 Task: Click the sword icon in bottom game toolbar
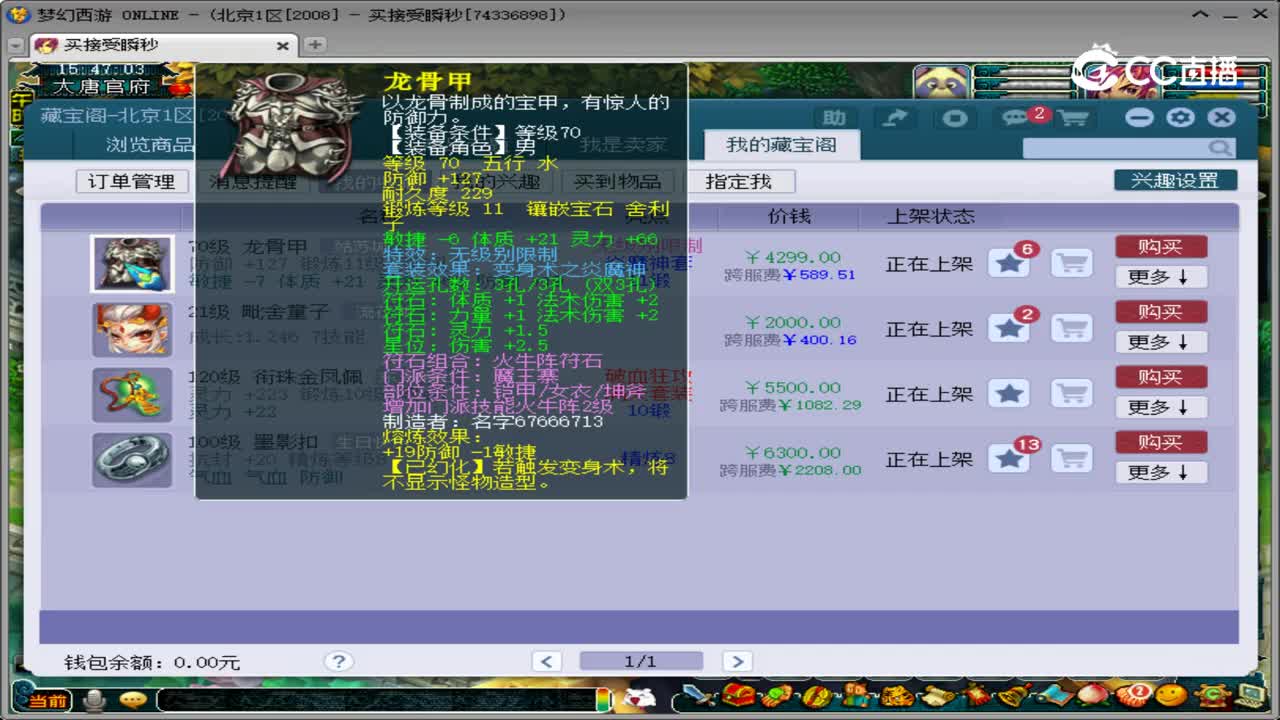pyautogui.click(x=700, y=694)
